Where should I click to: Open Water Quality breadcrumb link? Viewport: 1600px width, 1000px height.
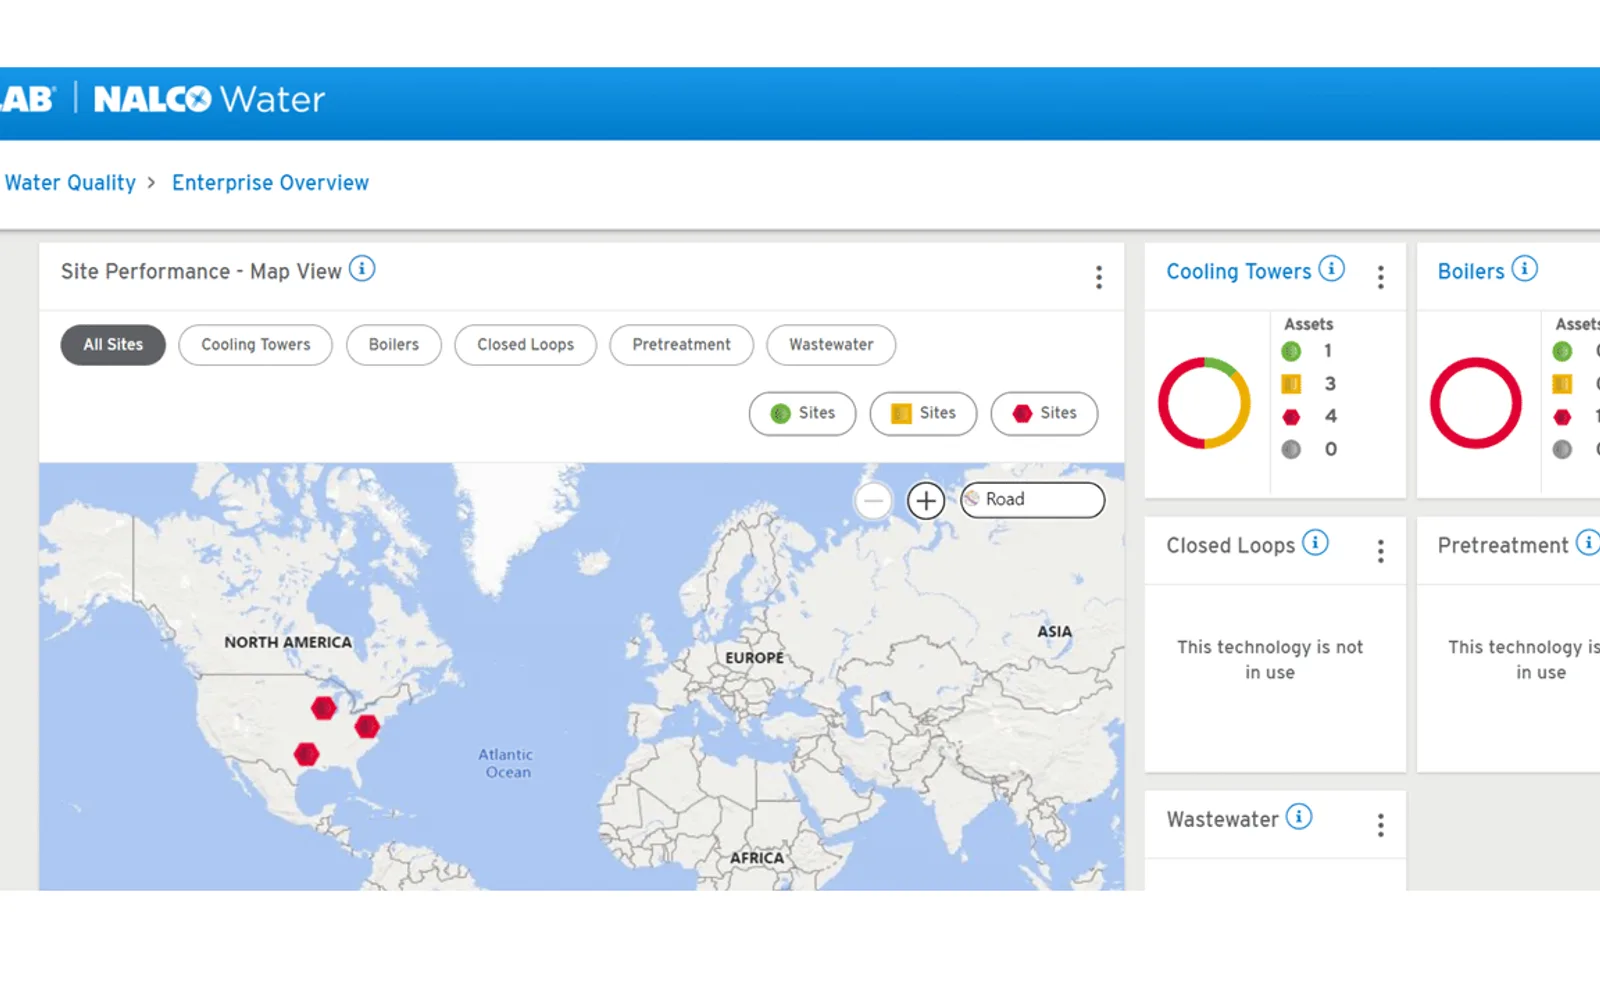[70, 183]
